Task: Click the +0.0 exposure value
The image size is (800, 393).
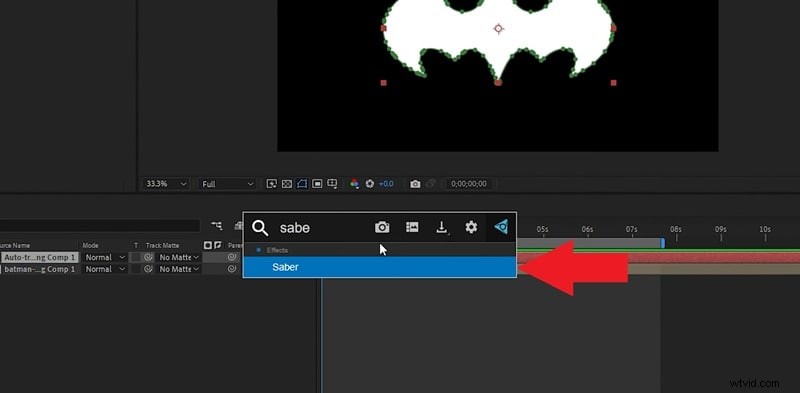Action: pyautogui.click(x=386, y=184)
